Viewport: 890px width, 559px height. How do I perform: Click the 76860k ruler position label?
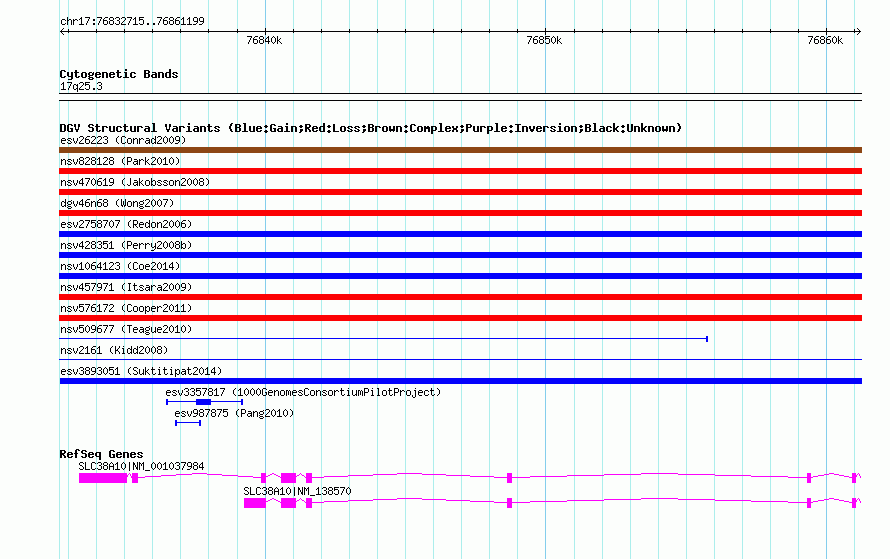pos(825,40)
